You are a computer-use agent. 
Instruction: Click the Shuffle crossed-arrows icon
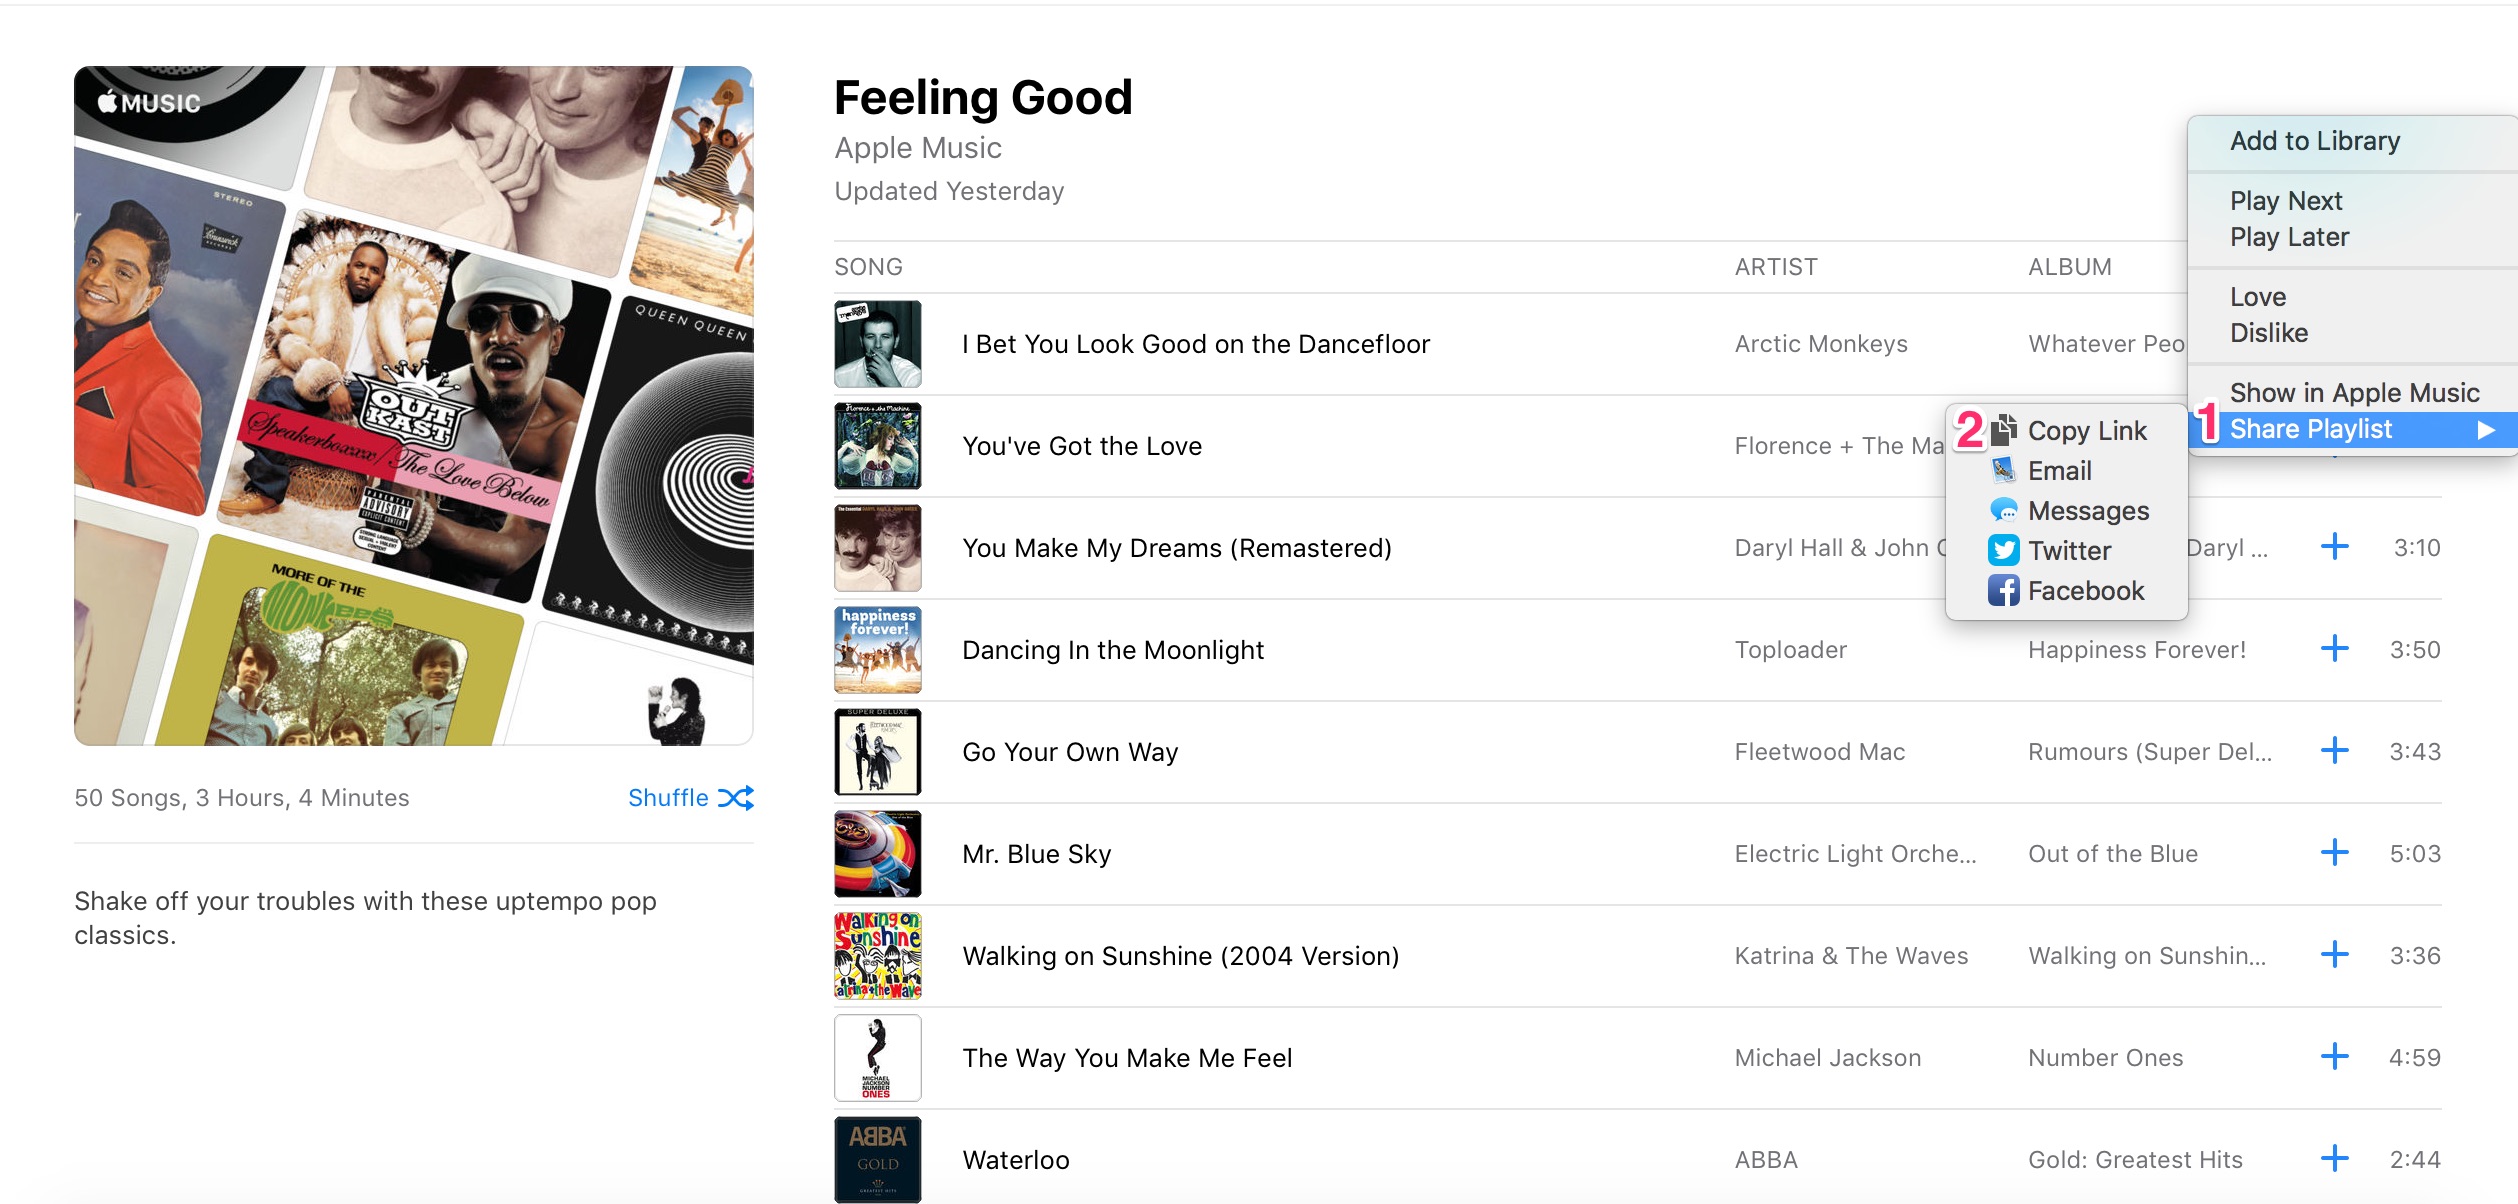coord(736,798)
